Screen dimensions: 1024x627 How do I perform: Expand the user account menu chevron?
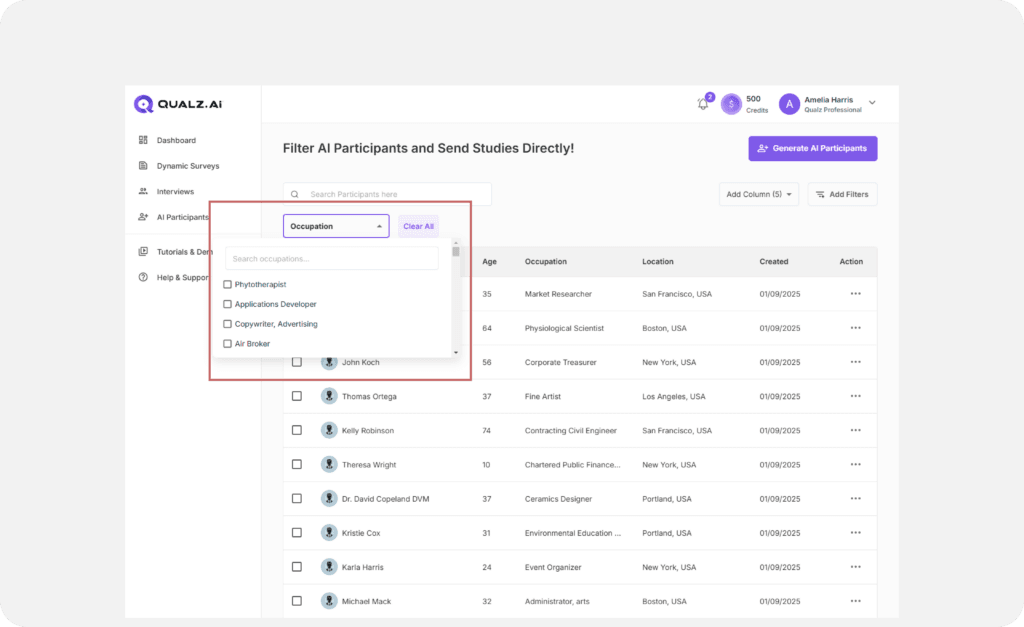[872, 103]
